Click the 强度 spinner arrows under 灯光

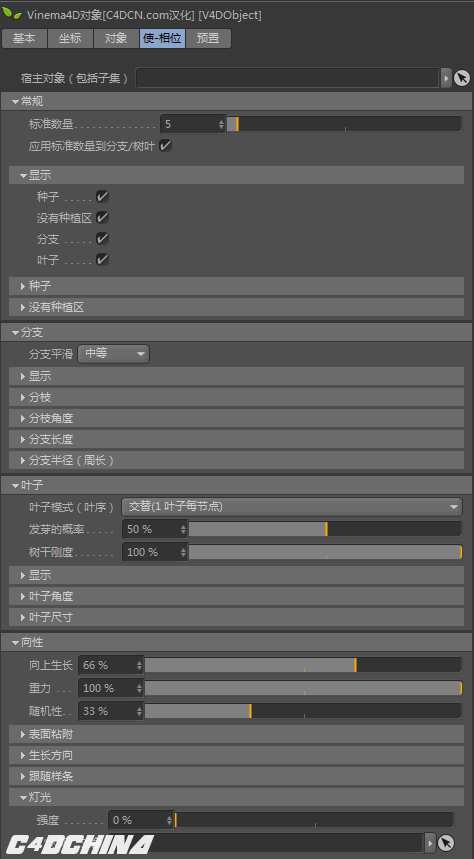point(169,820)
